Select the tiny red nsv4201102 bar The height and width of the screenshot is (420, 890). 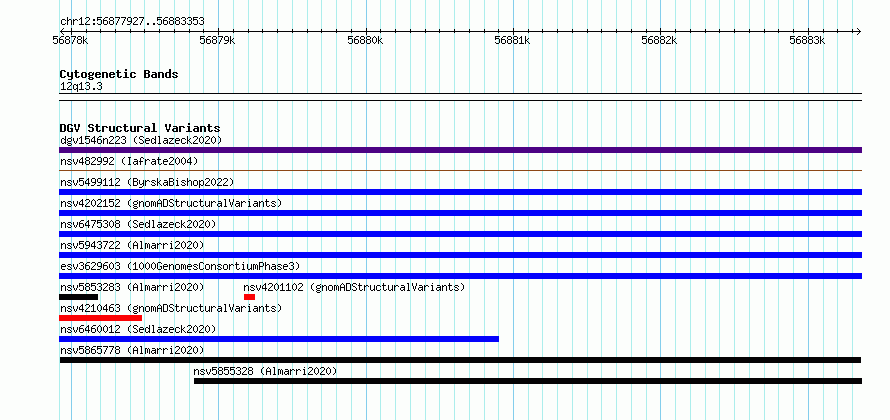click(x=249, y=297)
